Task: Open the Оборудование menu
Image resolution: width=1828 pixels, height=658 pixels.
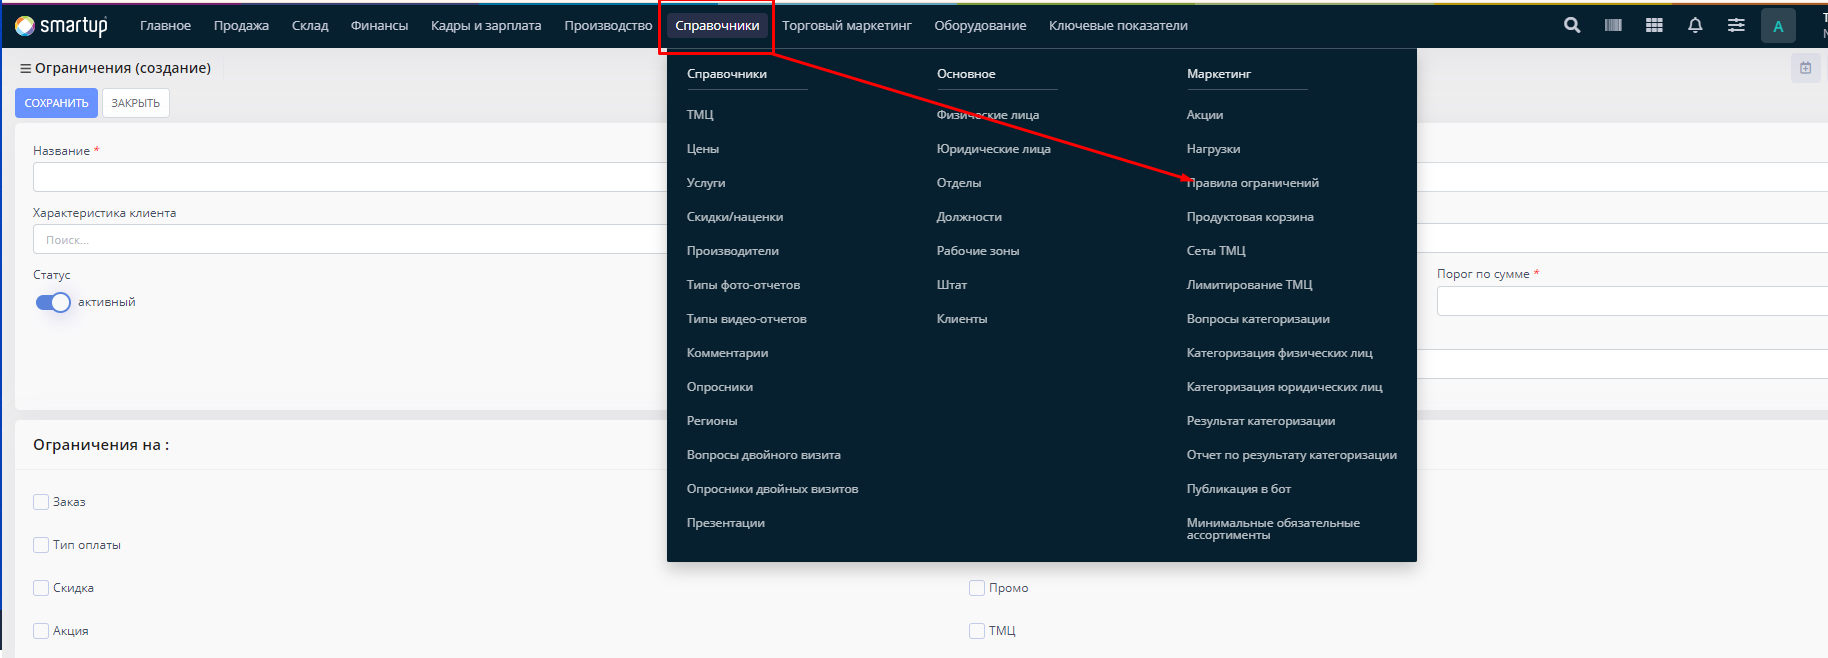Action: pos(980,26)
